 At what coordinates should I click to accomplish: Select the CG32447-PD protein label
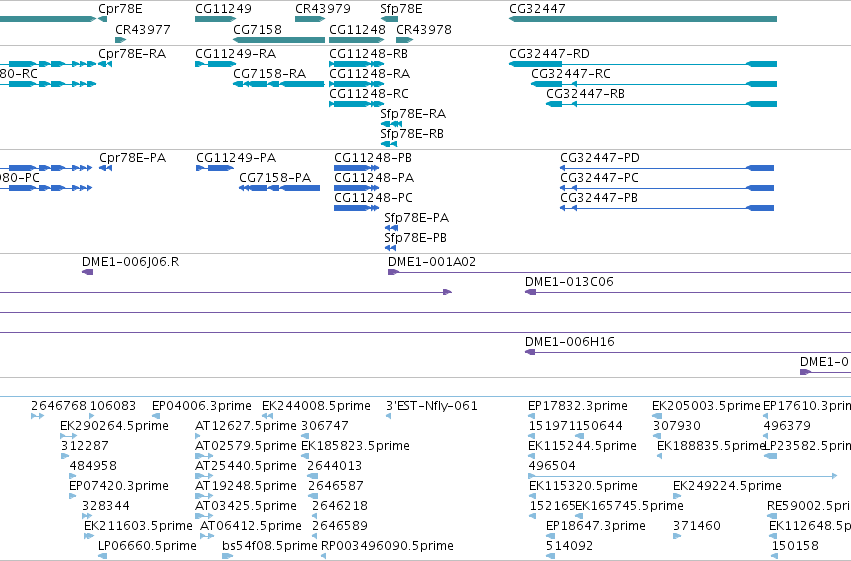pyautogui.click(x=600, y=158)
